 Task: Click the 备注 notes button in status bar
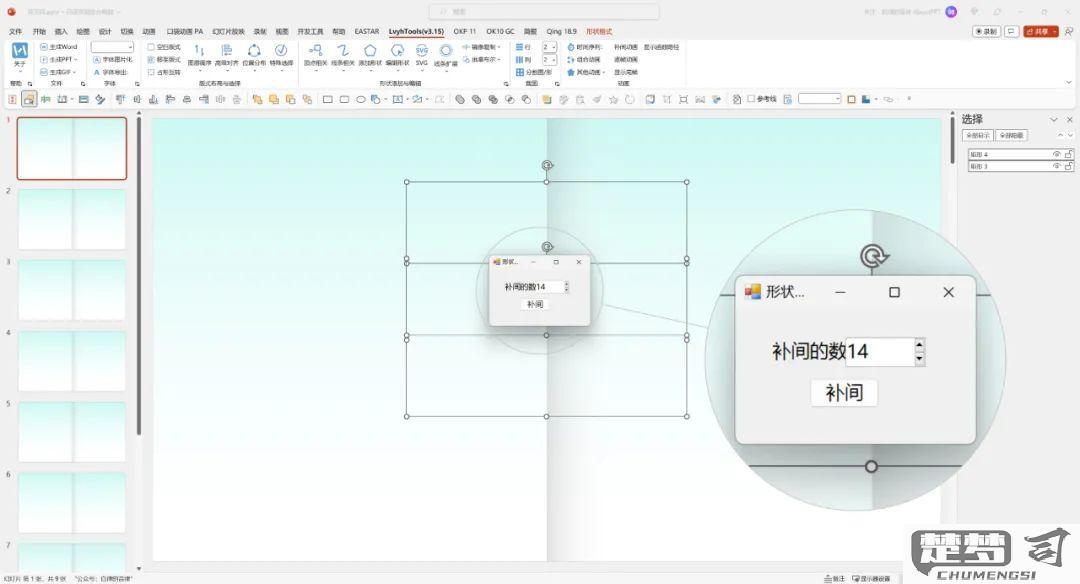click(x=835, y=578)
